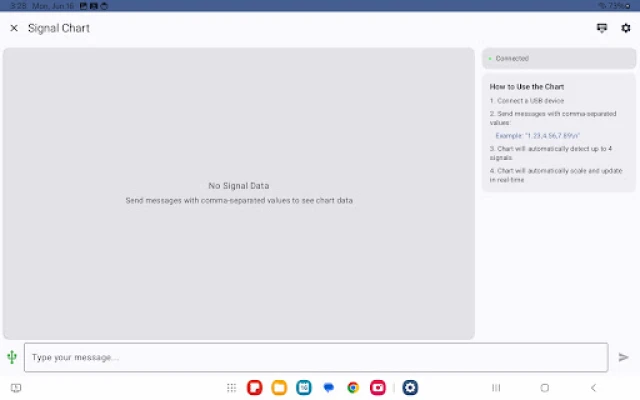The image size is (640, 400).
Task: Launch Chrome from the taskbar
Action: (353, 388)
